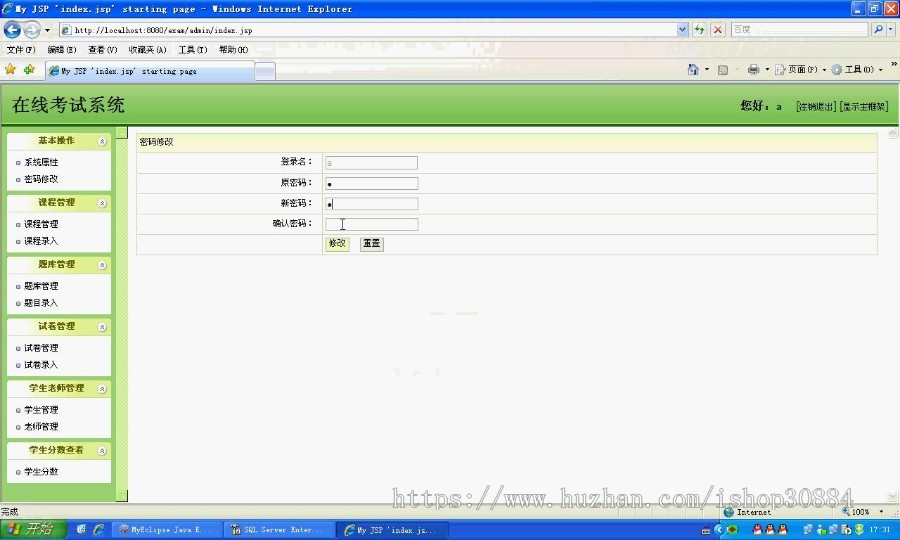Click the Add to Favorites icon

point(29,69)
